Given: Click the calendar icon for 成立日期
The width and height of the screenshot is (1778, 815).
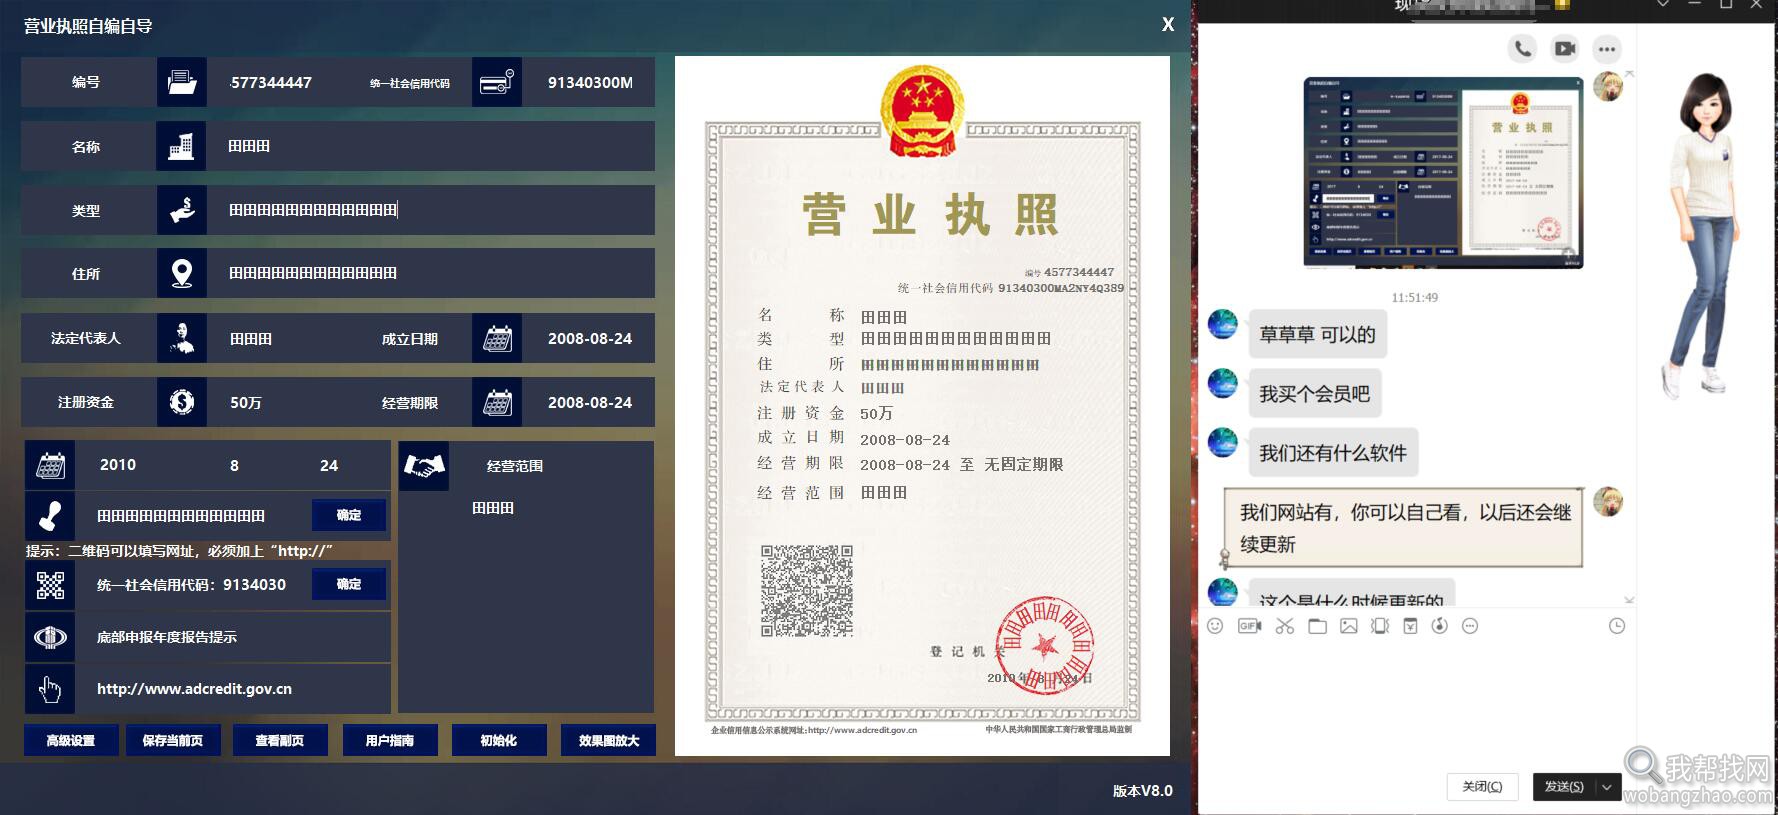Looking at the screenshot, I should click(x=497, y=338).
